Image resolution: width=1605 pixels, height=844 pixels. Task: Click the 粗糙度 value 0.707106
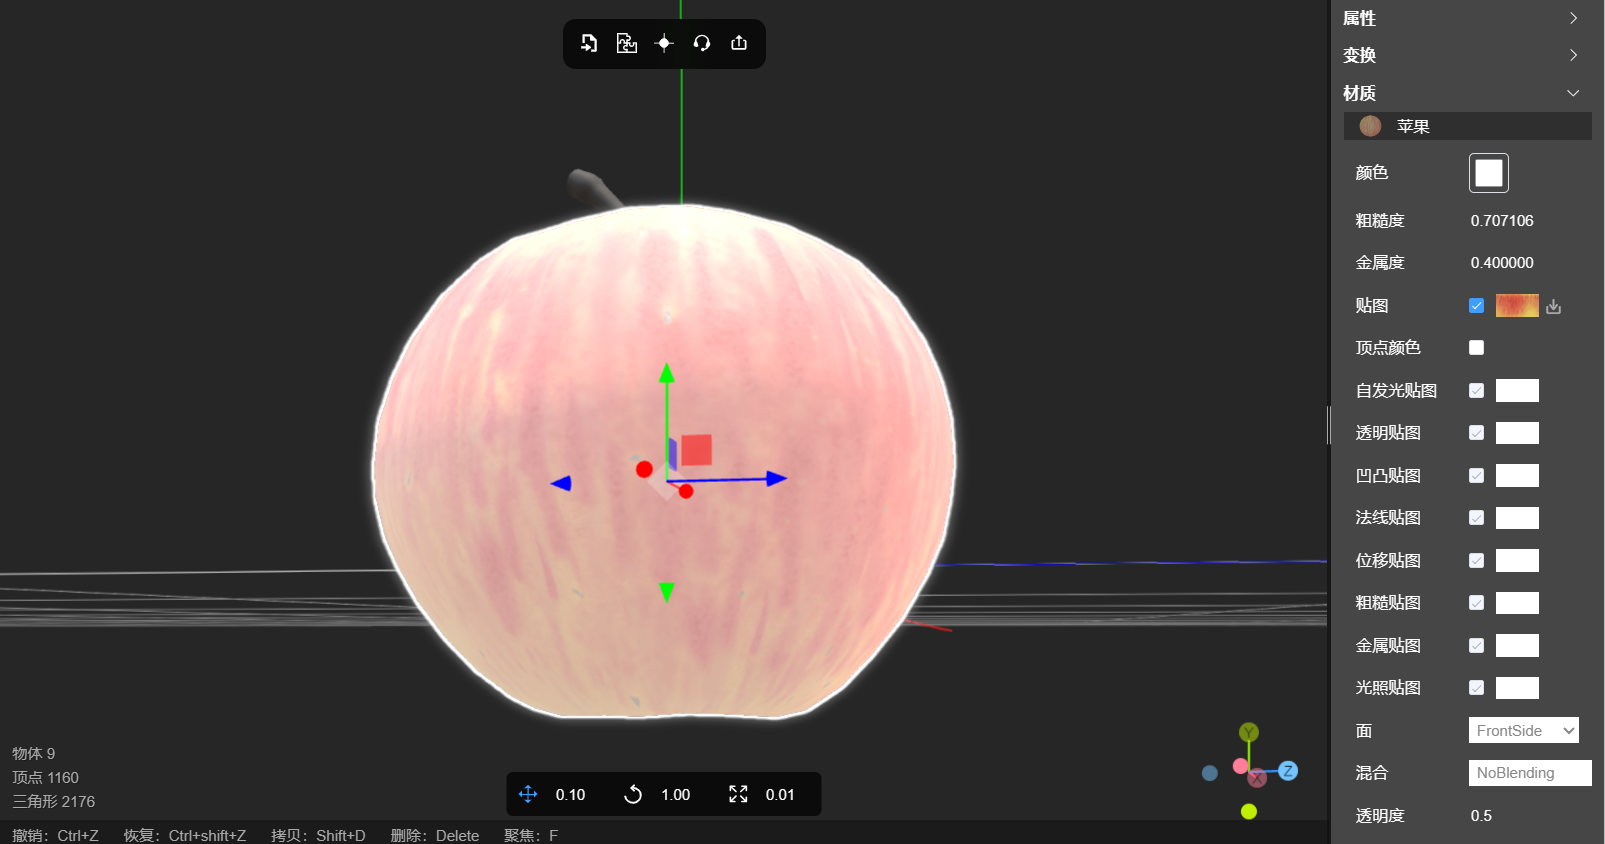coord(1502,221)
